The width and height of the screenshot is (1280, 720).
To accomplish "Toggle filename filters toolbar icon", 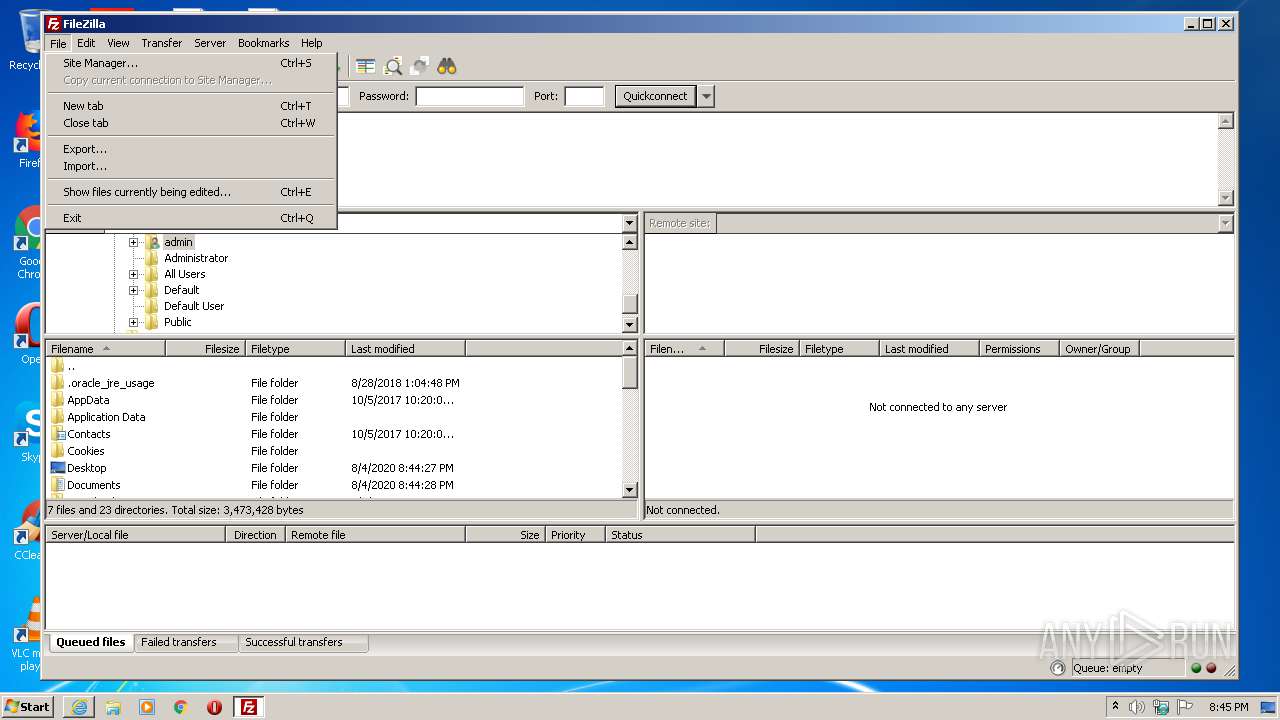I will point(366,66).
